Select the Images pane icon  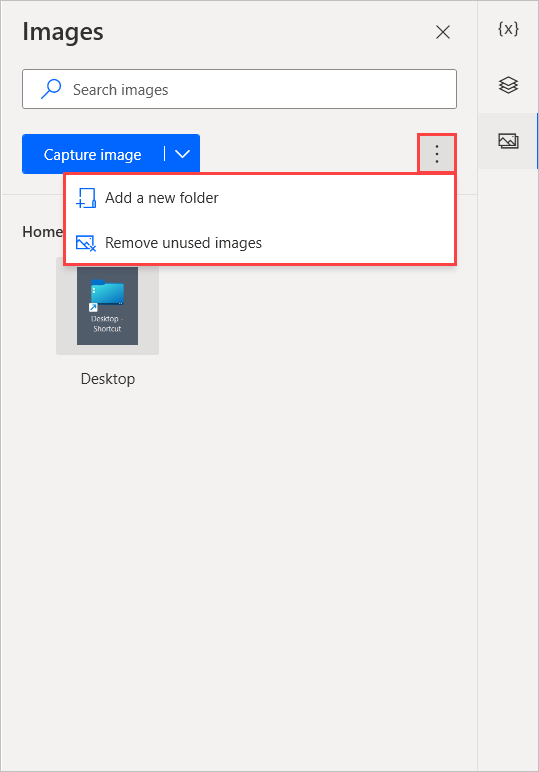[508, 141]
